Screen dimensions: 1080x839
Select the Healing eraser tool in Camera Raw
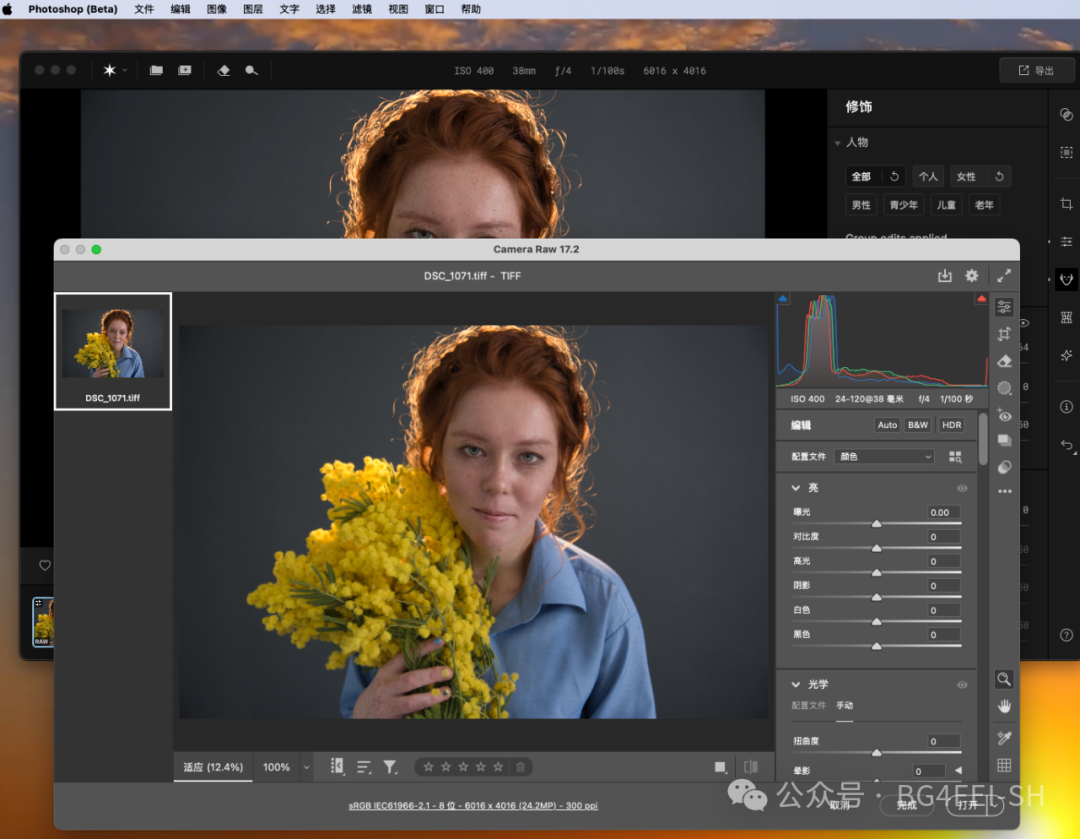(1004, 361)
